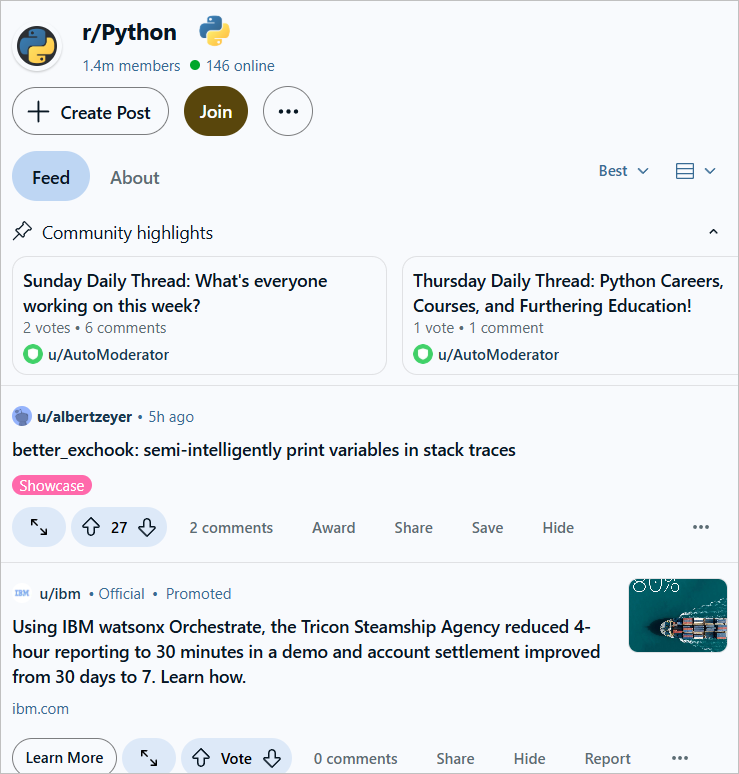739x774 pixels.
Task: Expand the IBM promoted post with the arrows icon
Action: (149, 758)
